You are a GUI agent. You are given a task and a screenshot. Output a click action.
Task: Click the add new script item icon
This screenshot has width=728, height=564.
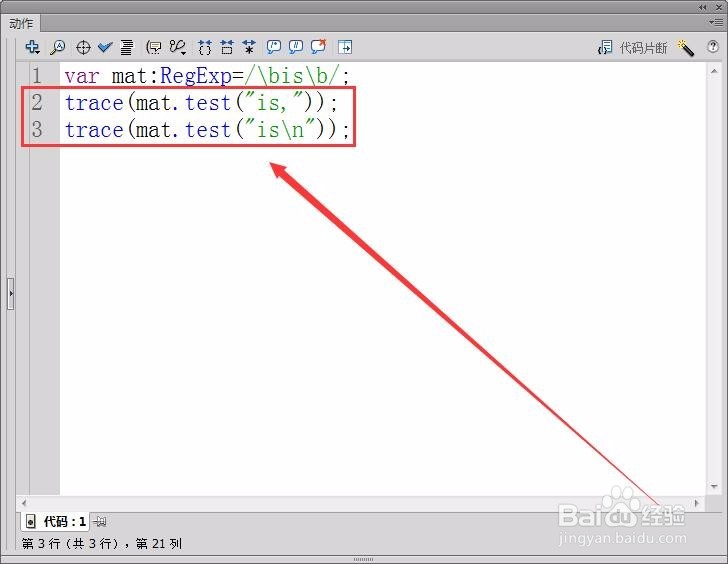pos(32,47)
